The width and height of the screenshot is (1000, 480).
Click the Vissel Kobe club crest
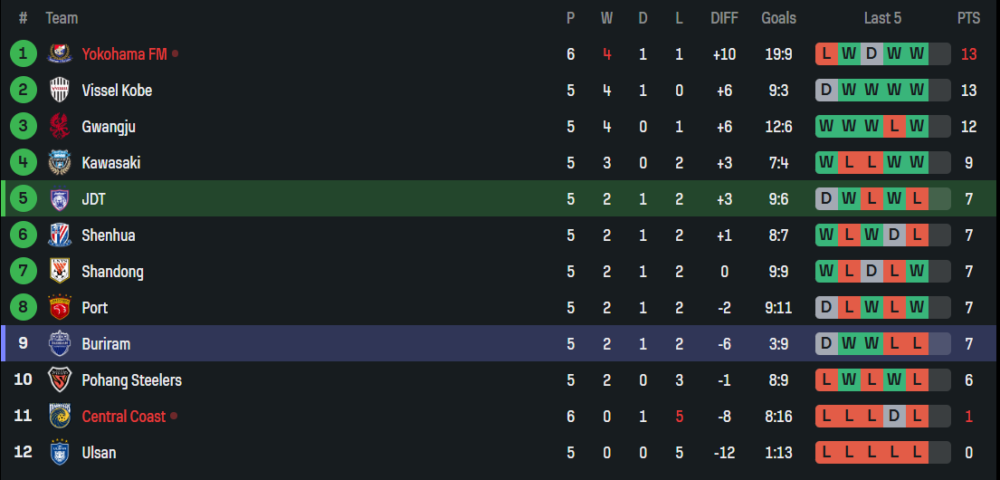pos(58,90)
